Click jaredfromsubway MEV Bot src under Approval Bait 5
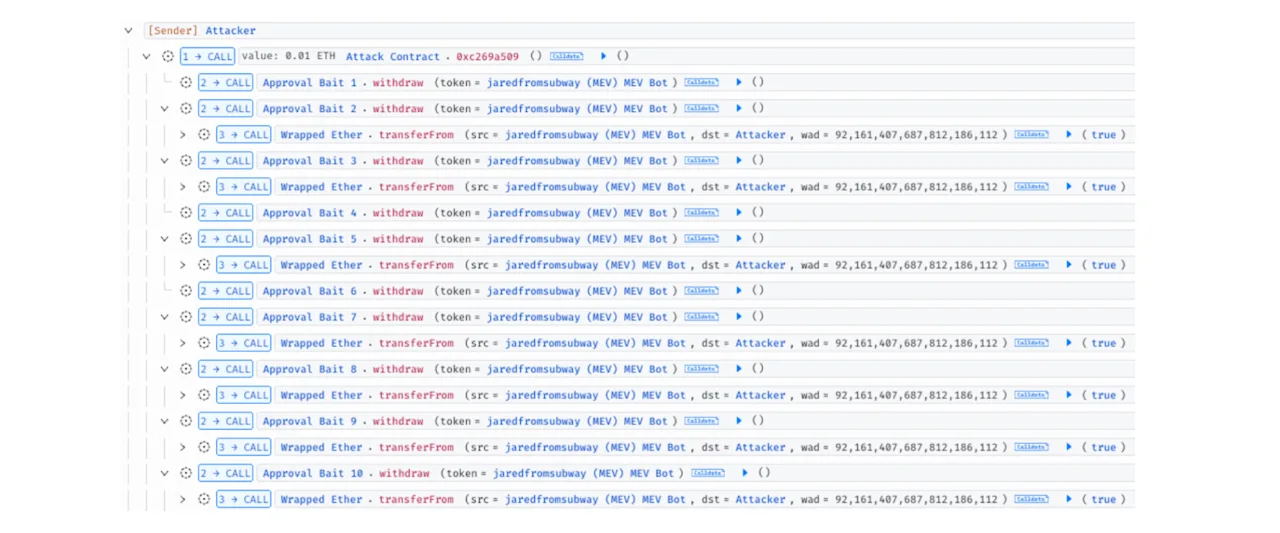The image size is (1280, 533). click(595, 265)
